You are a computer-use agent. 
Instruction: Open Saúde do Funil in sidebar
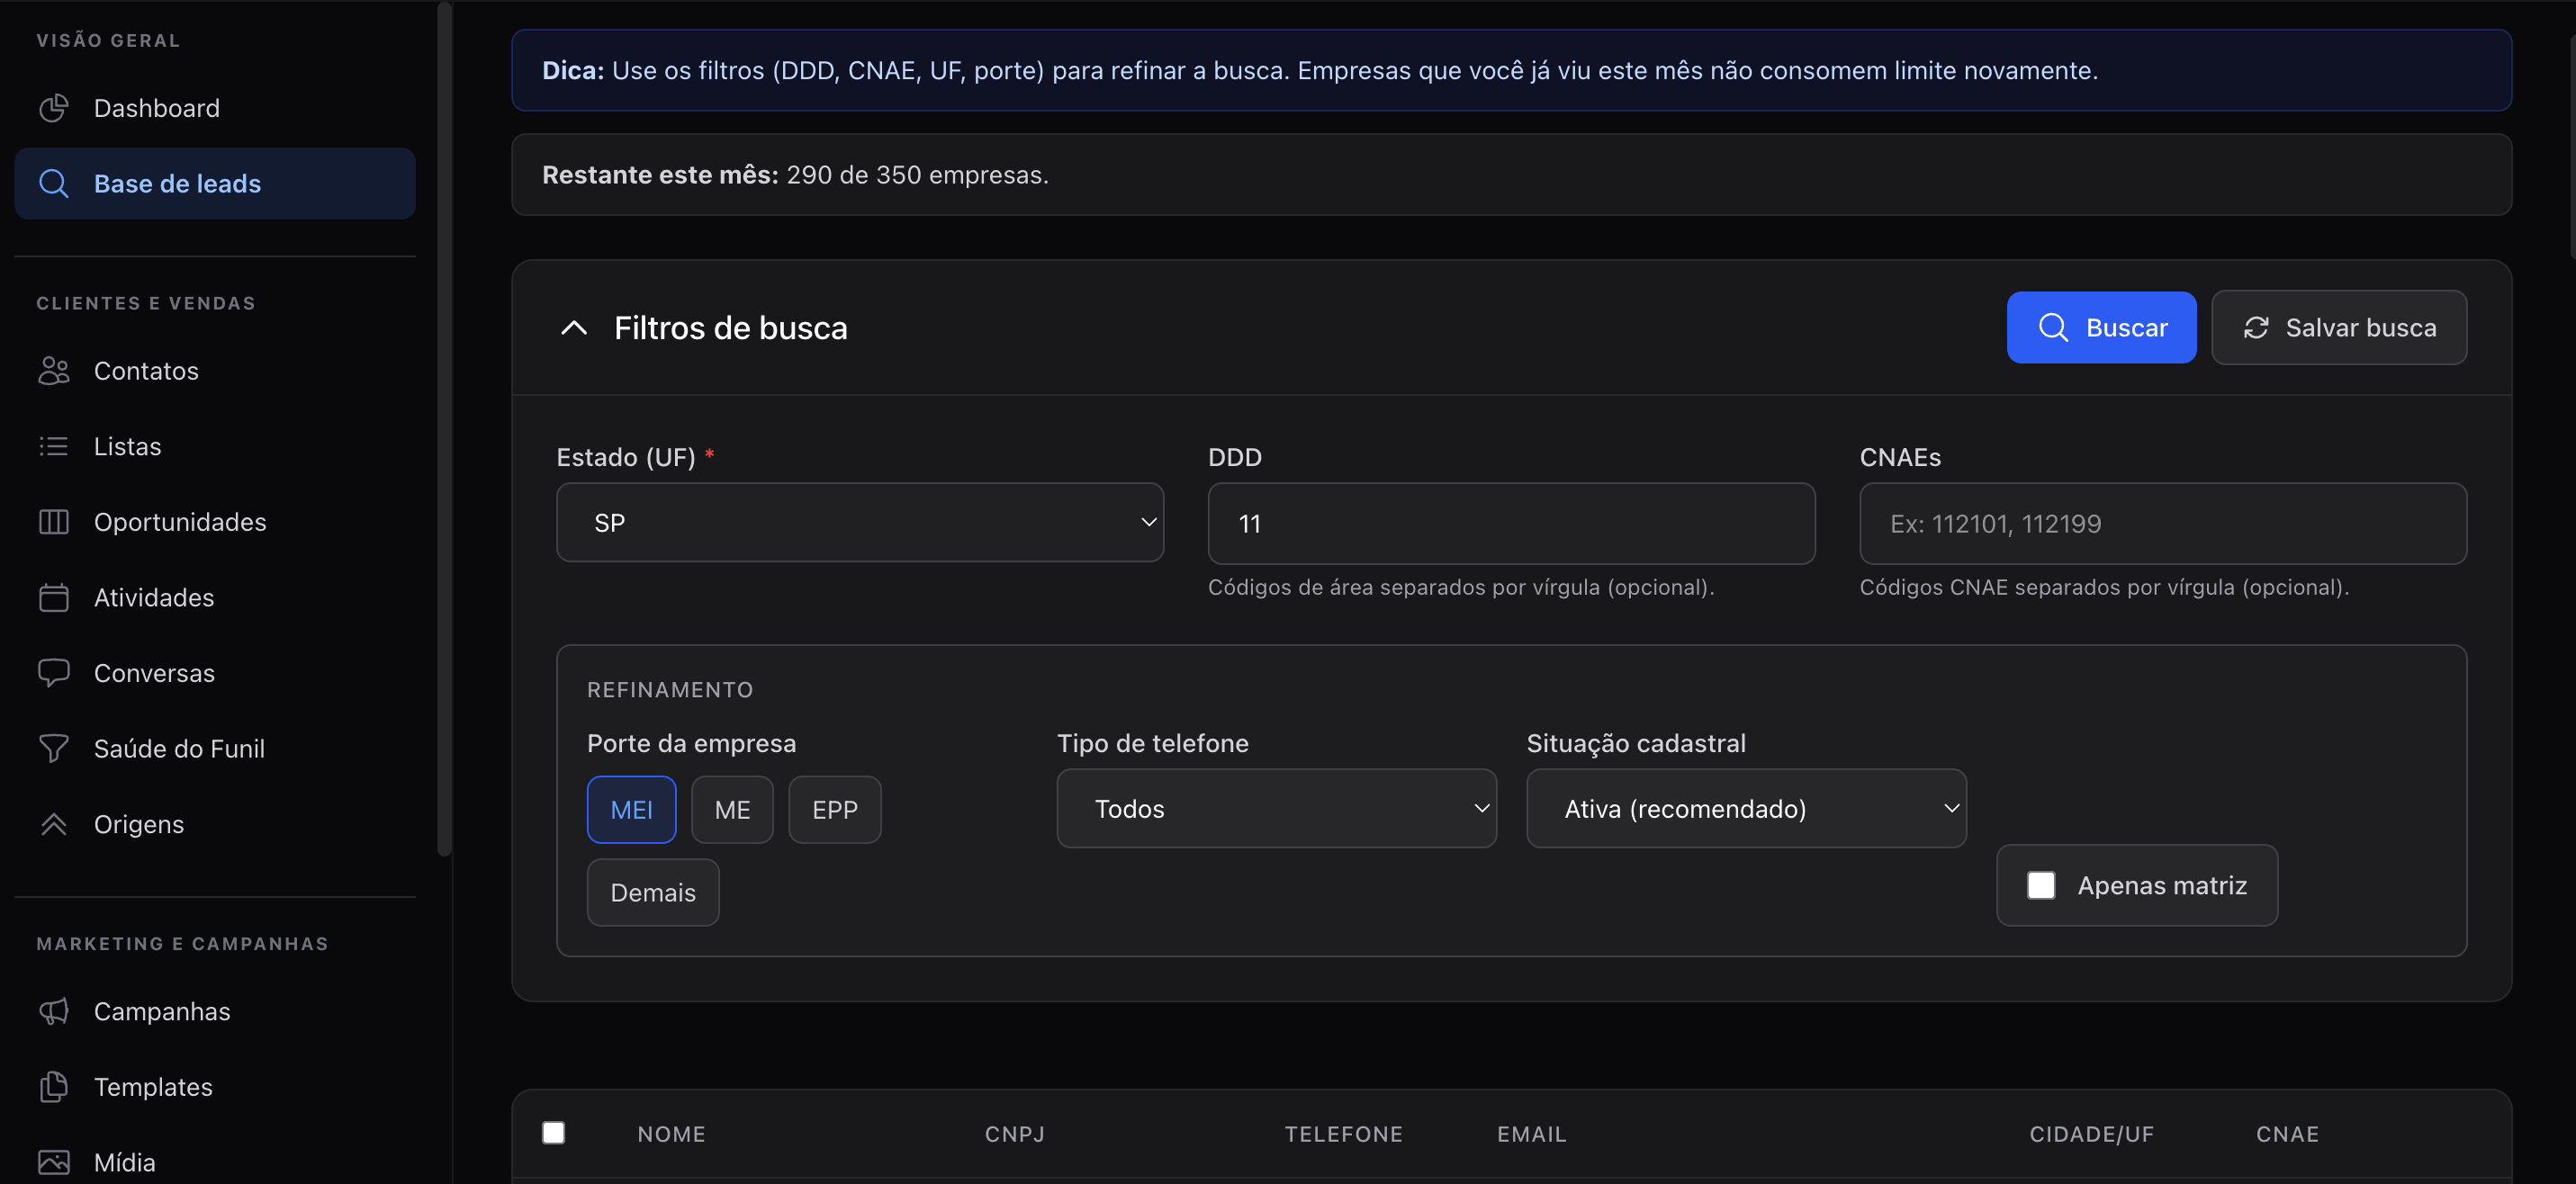(x=215, y=748)
